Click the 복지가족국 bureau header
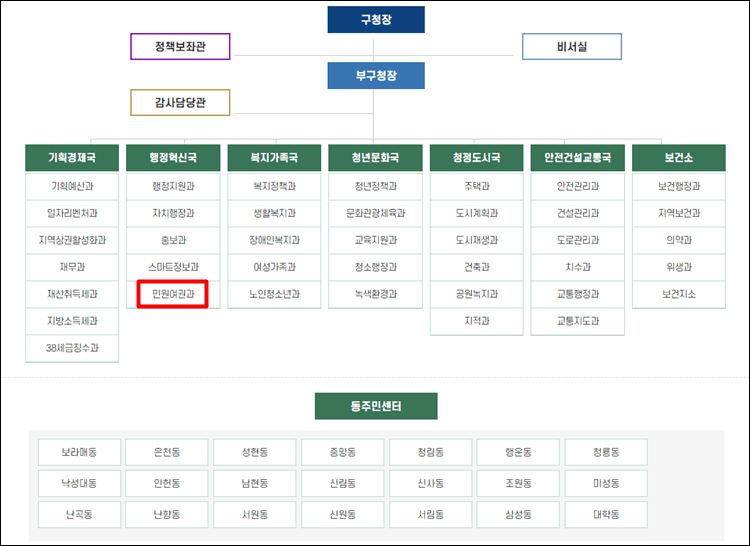 275,158
